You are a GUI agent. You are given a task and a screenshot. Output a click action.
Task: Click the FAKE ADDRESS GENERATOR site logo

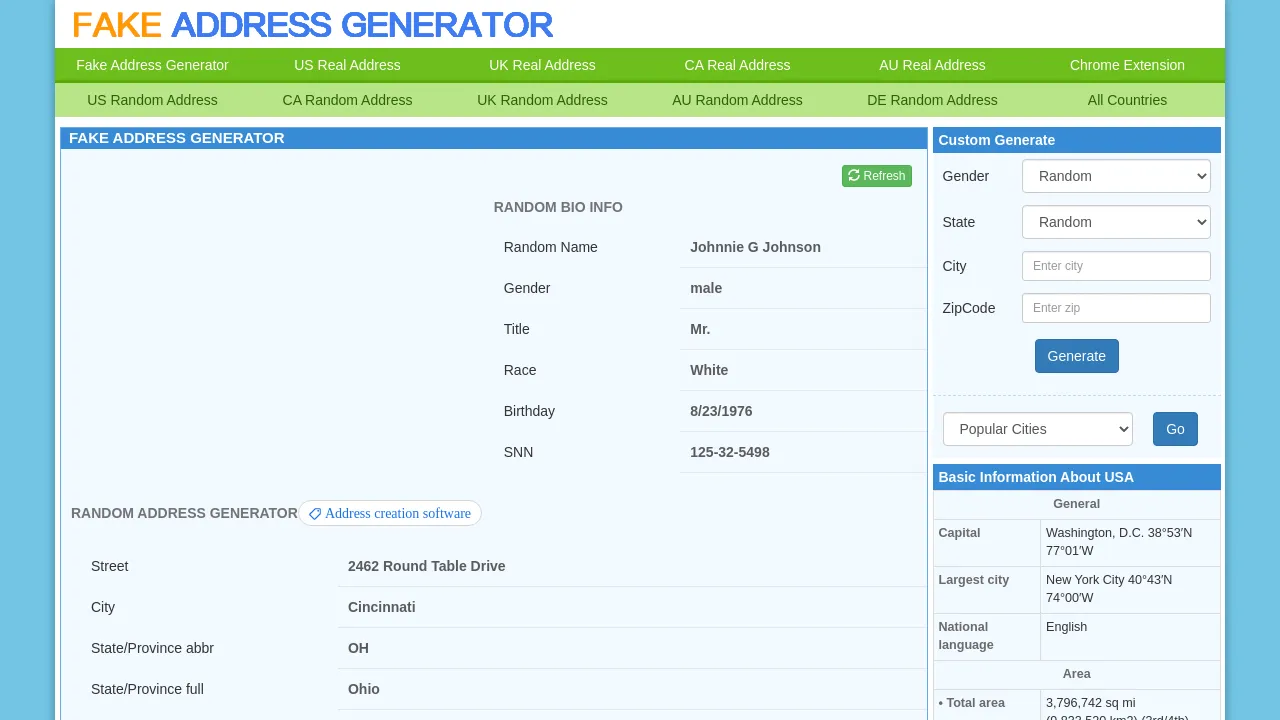coord(311,25)
